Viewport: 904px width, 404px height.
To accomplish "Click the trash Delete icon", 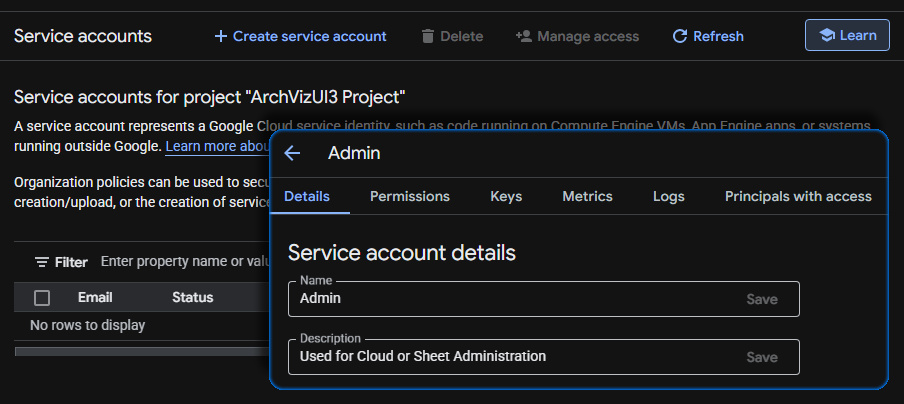I will [x=428, y=36].
